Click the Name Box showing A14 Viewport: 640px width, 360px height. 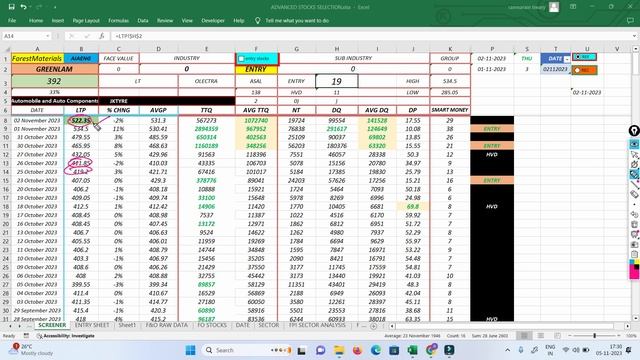pyautogui.click(x=24, y=36)
